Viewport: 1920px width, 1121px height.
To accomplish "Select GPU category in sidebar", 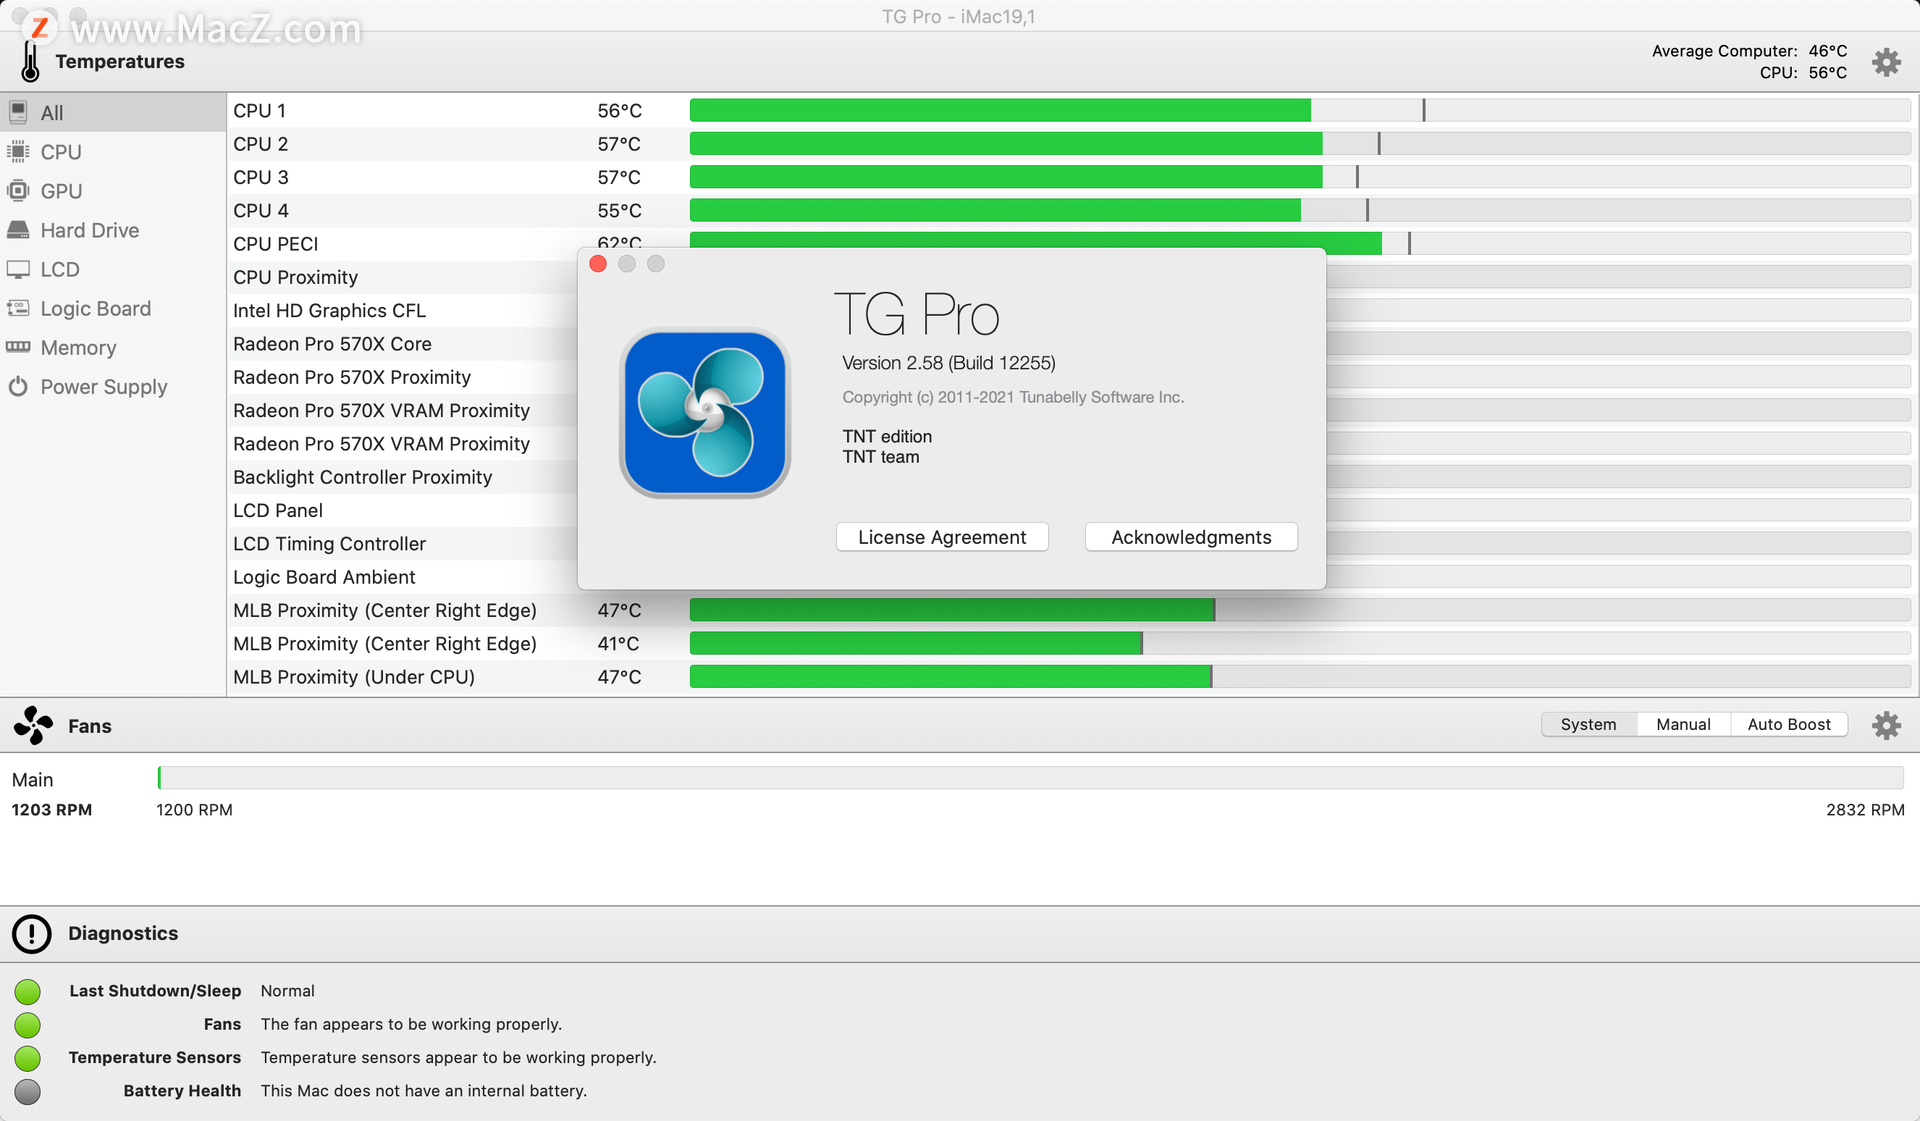I will coord(113,191).
